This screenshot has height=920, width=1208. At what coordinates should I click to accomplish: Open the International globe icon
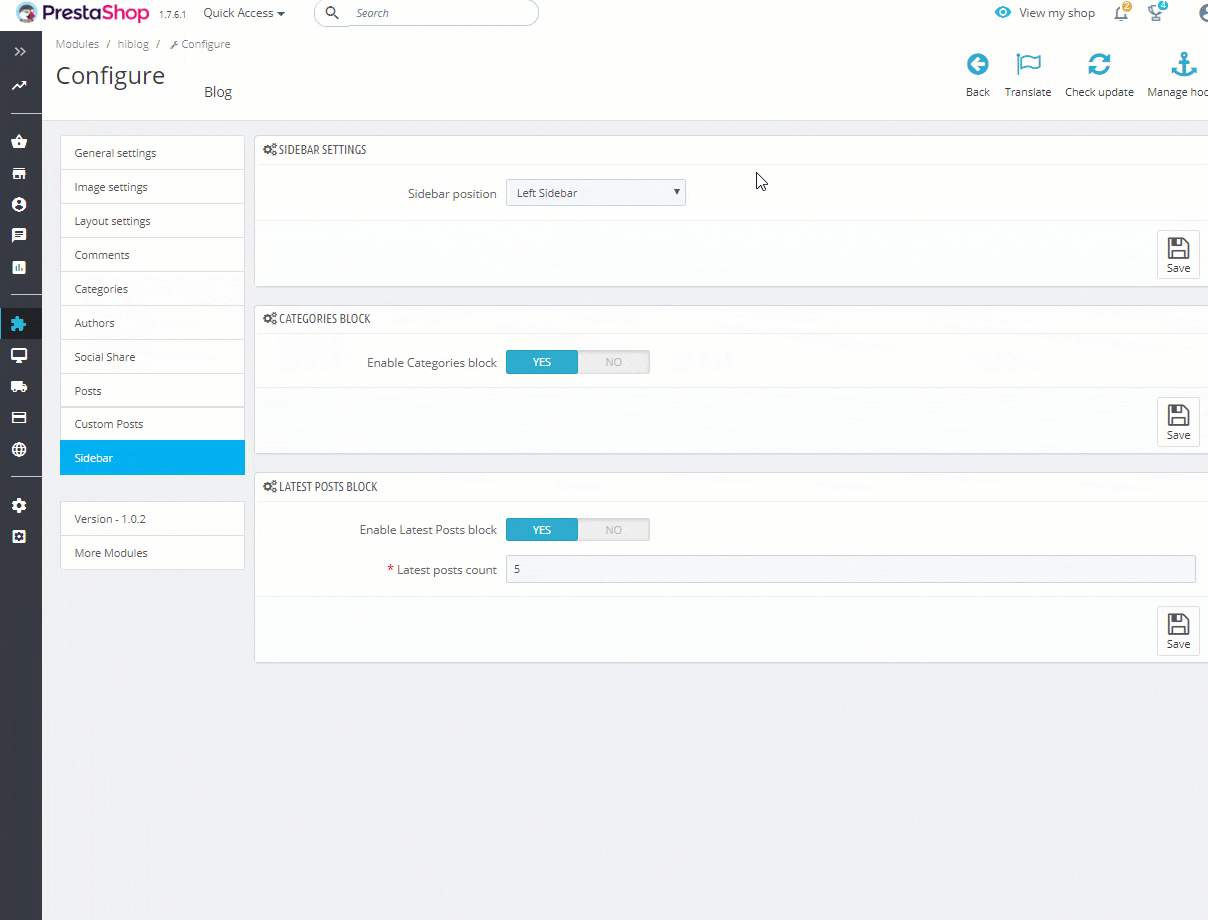19,450
